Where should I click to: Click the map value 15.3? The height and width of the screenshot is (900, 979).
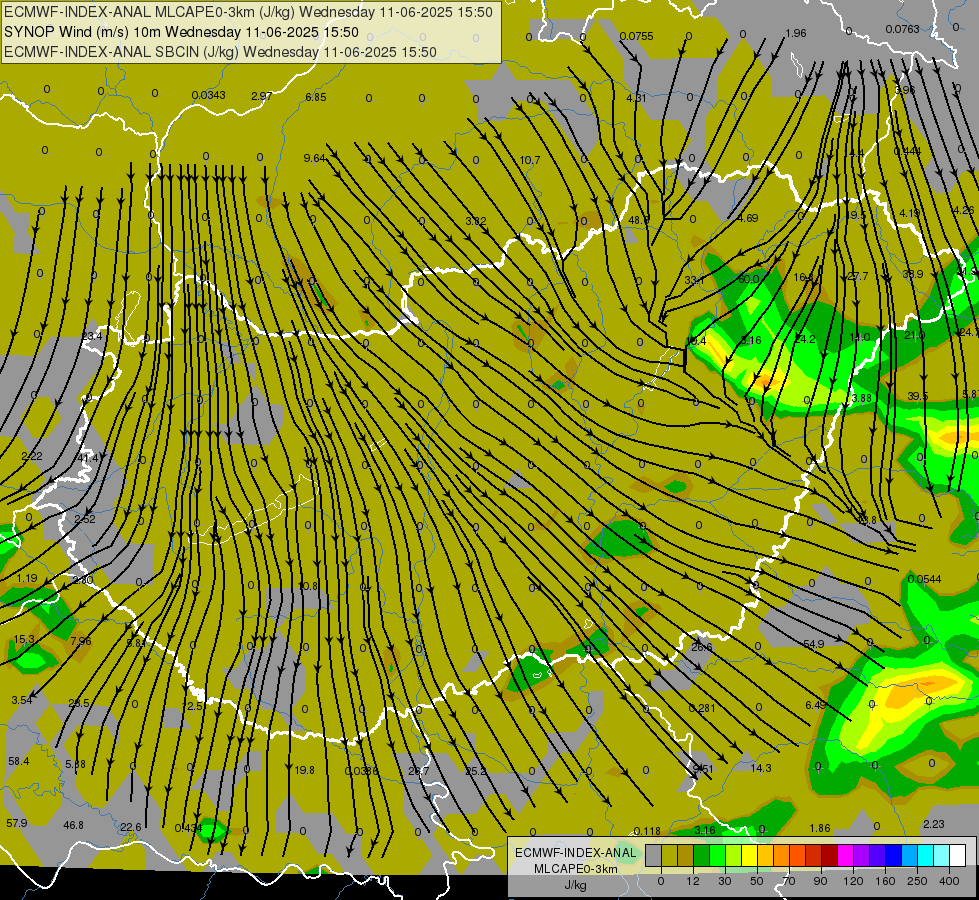click(x=24, y=640)
